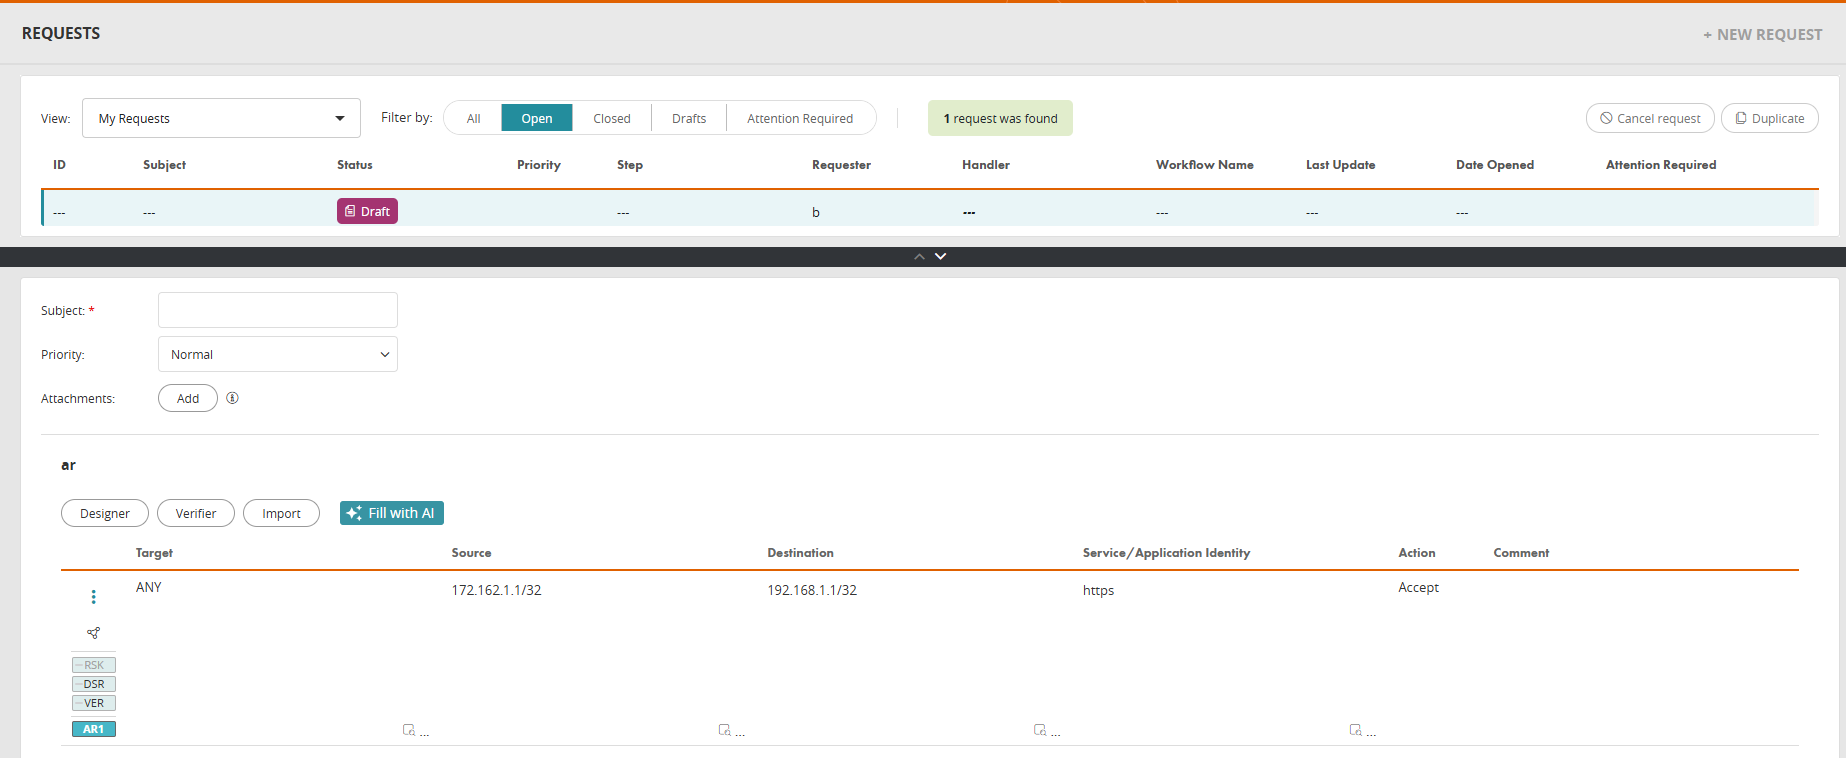Click the browse icon under the Target column

(x=409, y=731)
